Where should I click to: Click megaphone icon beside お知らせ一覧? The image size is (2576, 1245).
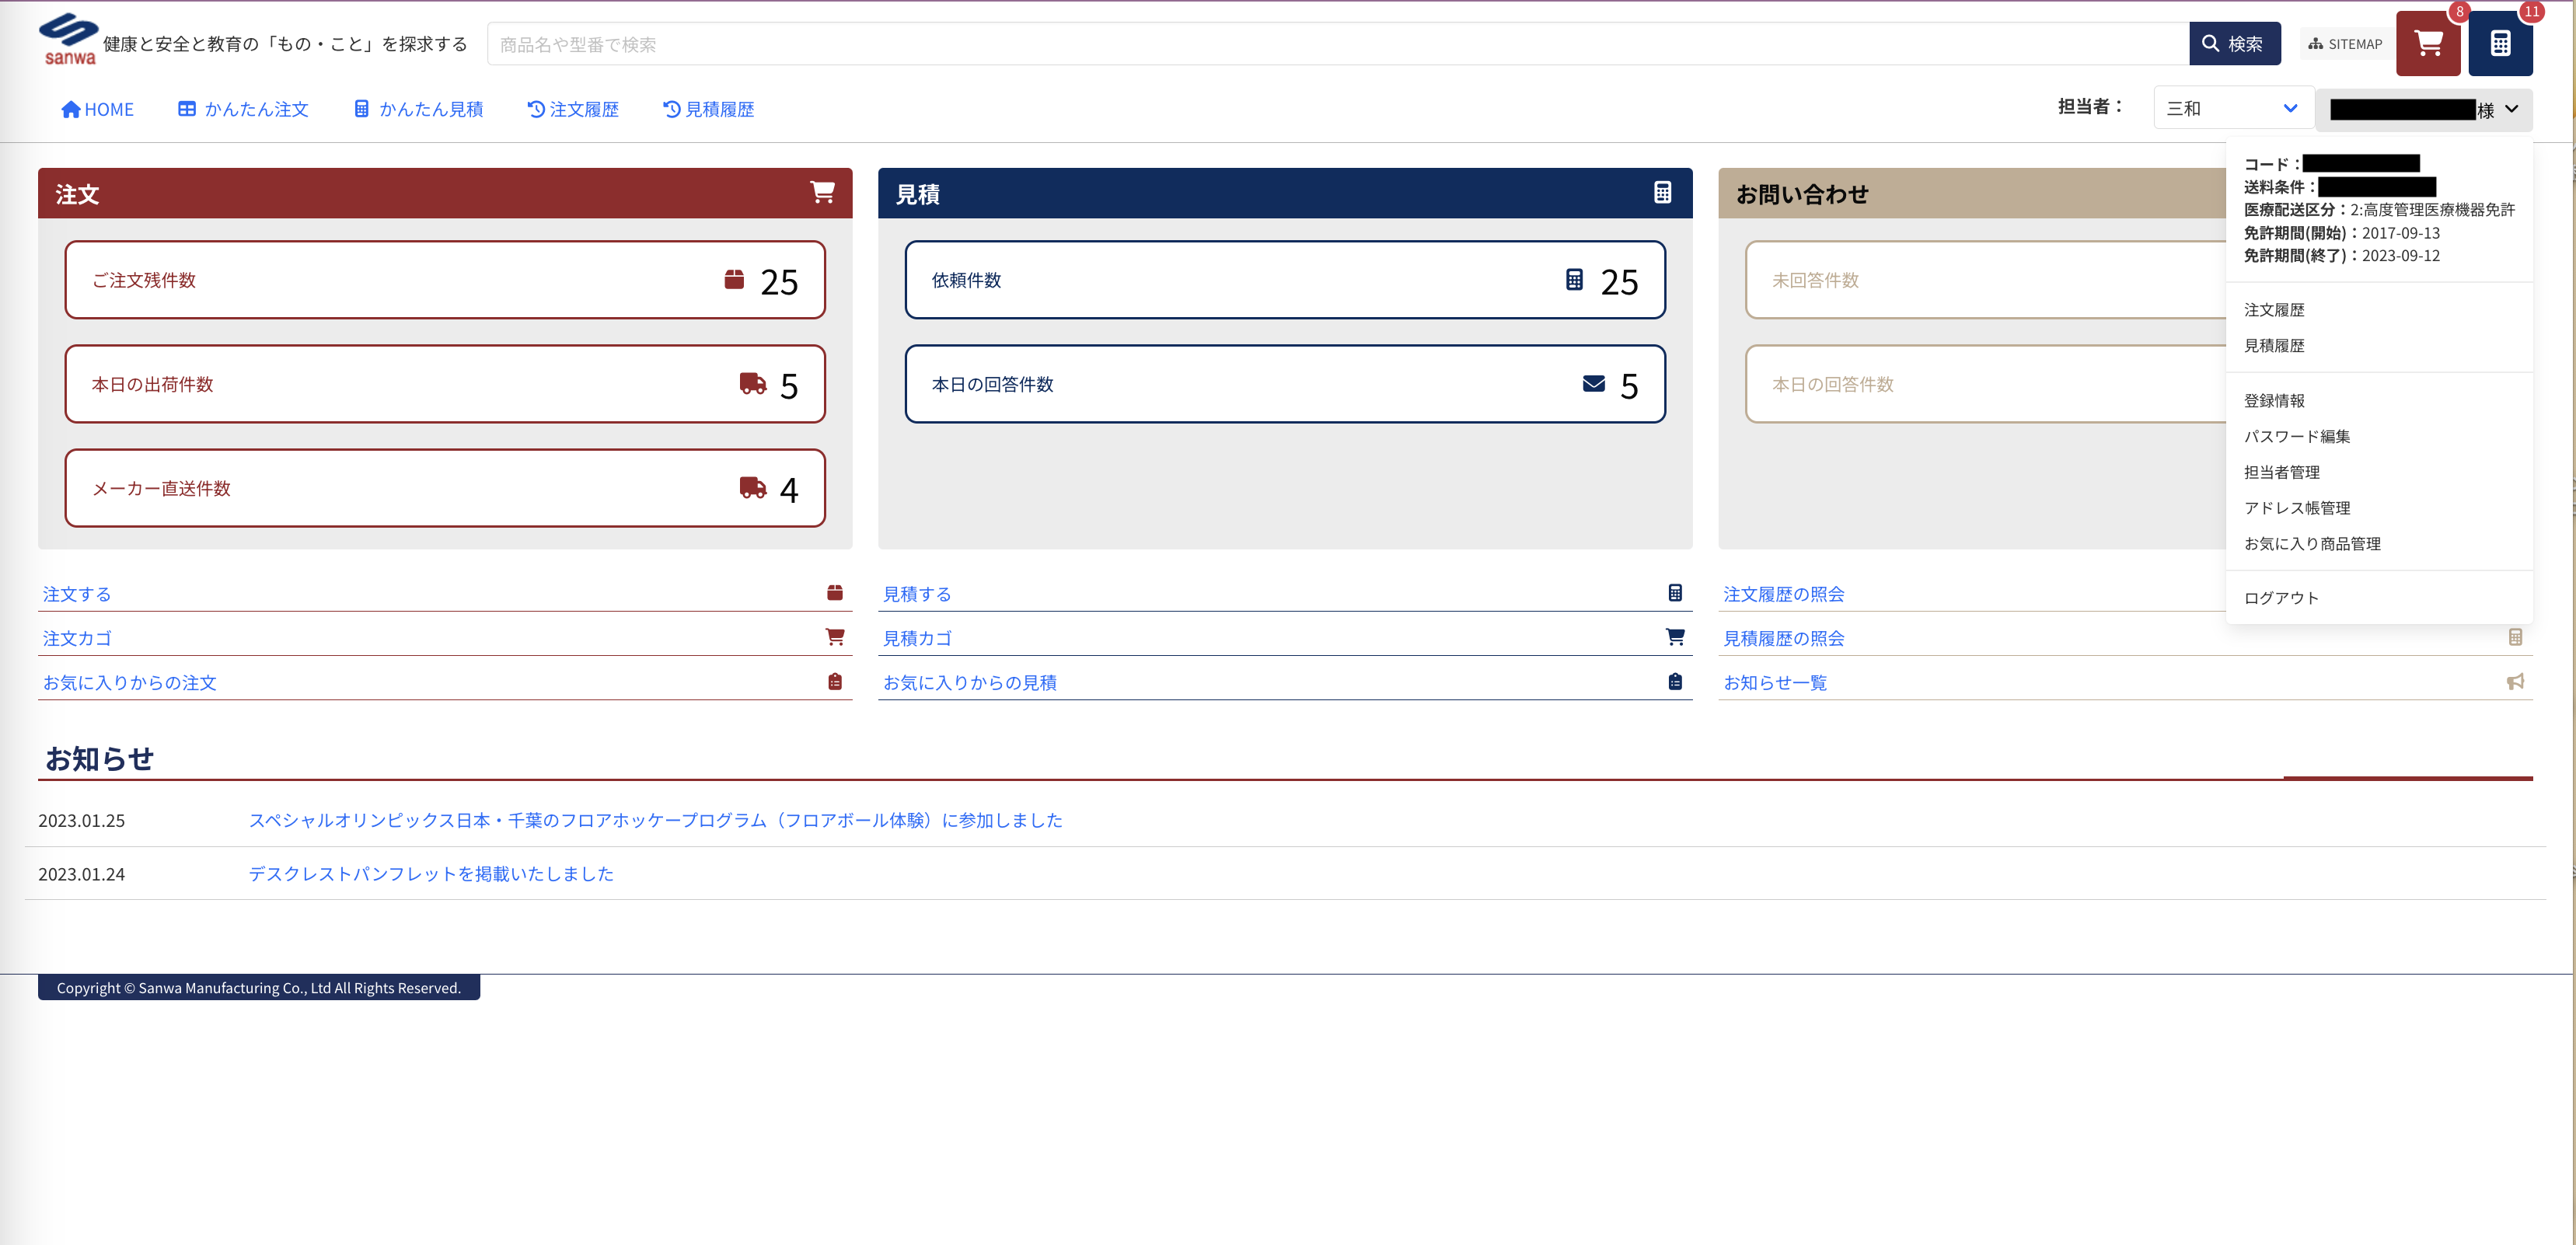coord(2515,682)
